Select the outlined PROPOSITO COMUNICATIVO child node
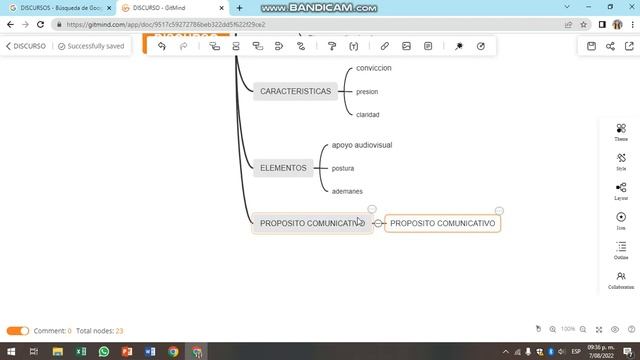640x360 pixels. (442, 223)
